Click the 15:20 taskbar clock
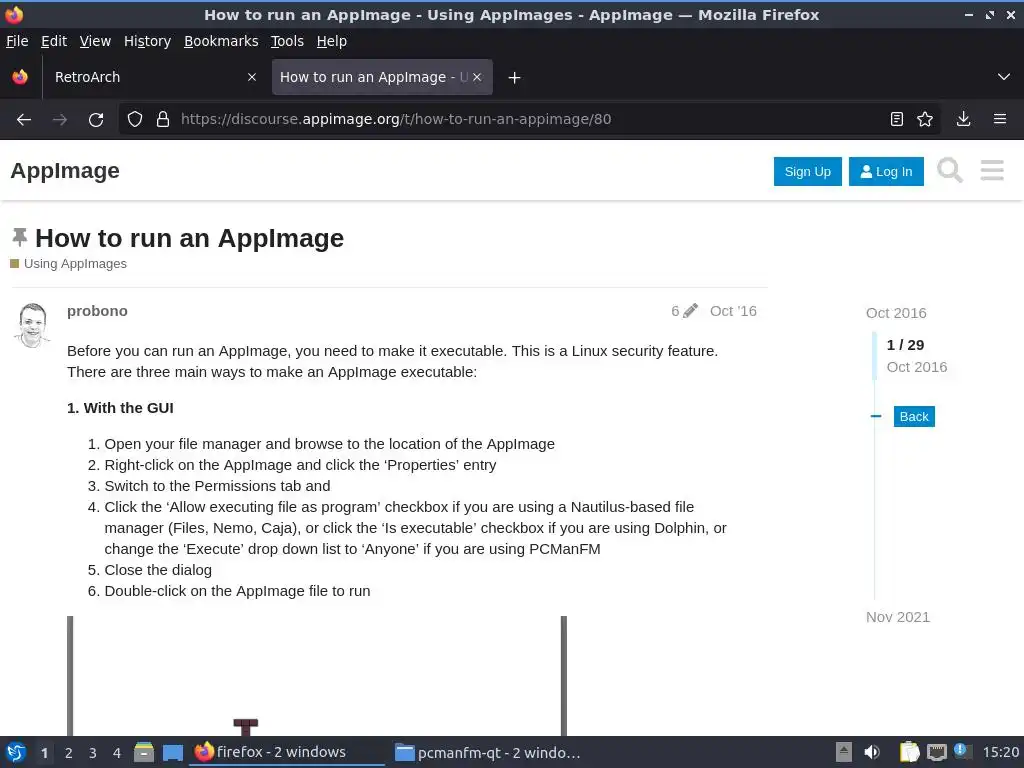Viewport: 1024px width, 768px height. tap(1000, 752)
